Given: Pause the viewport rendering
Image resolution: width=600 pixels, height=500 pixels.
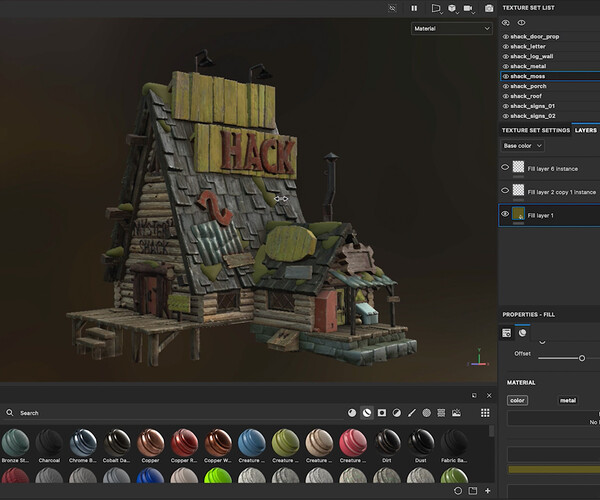Looking at the screenshot, I should click(414, 8).
